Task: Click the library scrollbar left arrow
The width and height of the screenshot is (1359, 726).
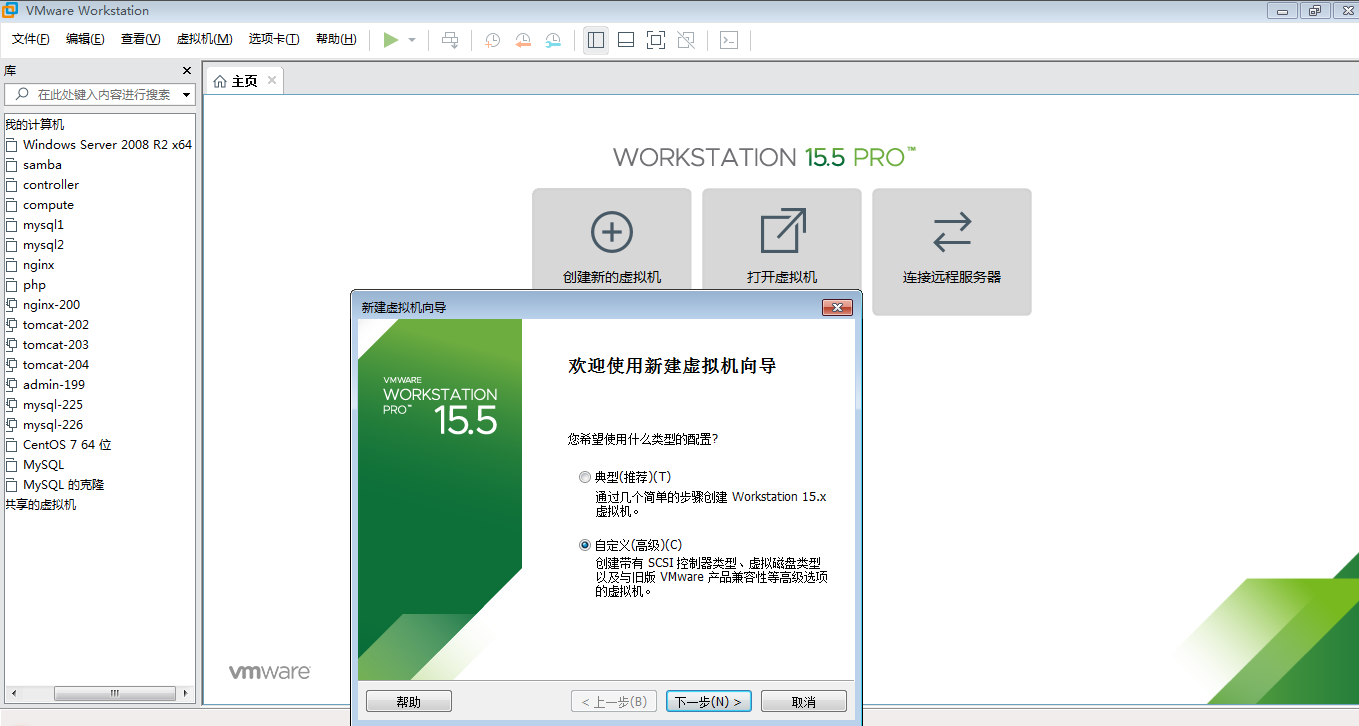Action: (13, 693)
